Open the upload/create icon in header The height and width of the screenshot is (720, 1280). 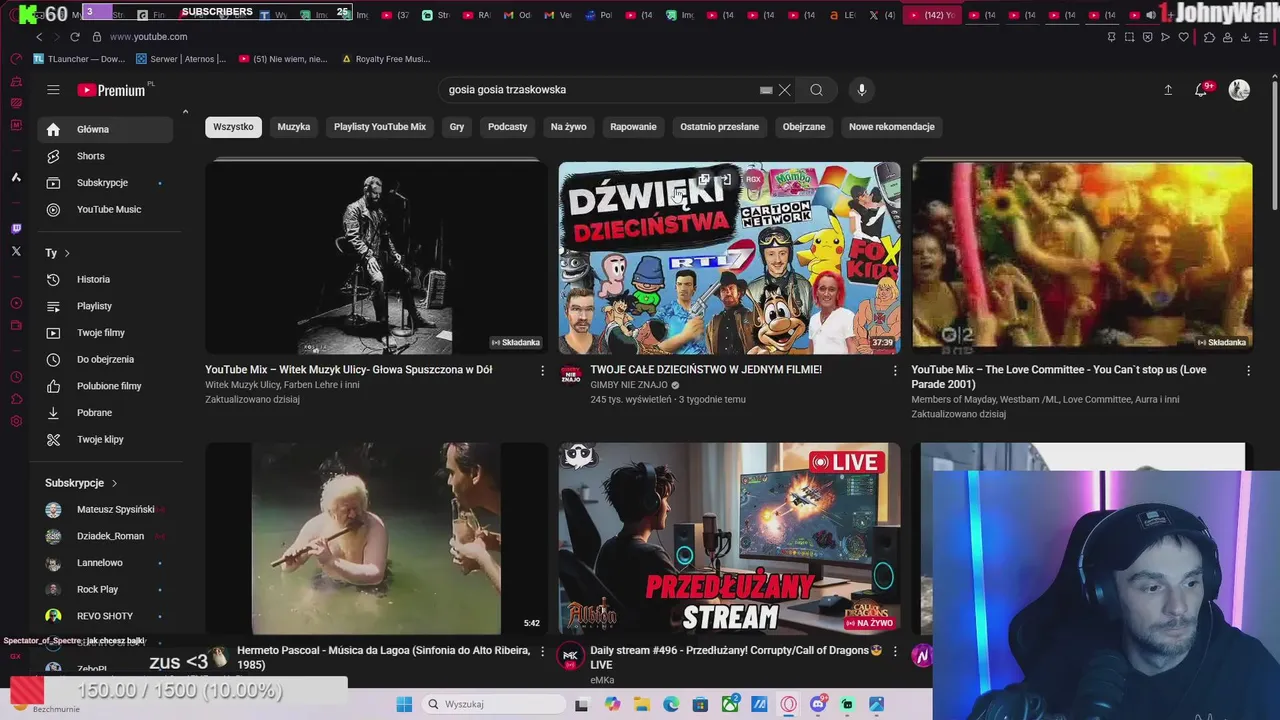(x=1168, y=90)
